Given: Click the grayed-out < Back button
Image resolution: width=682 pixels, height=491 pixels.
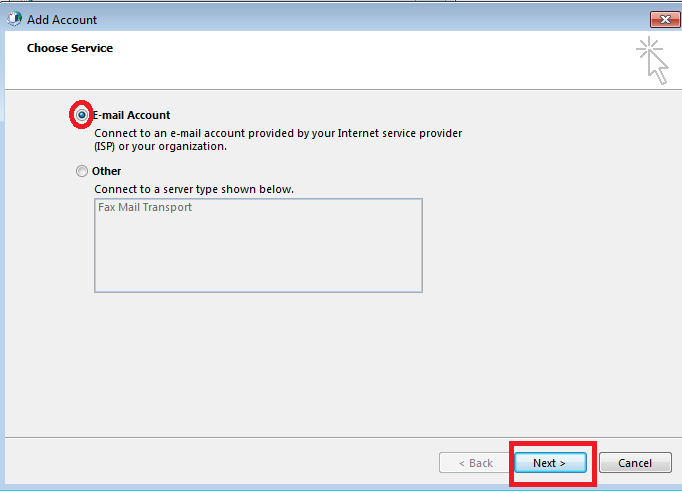Looking at the screenshot, I should [x=475, y=463].
